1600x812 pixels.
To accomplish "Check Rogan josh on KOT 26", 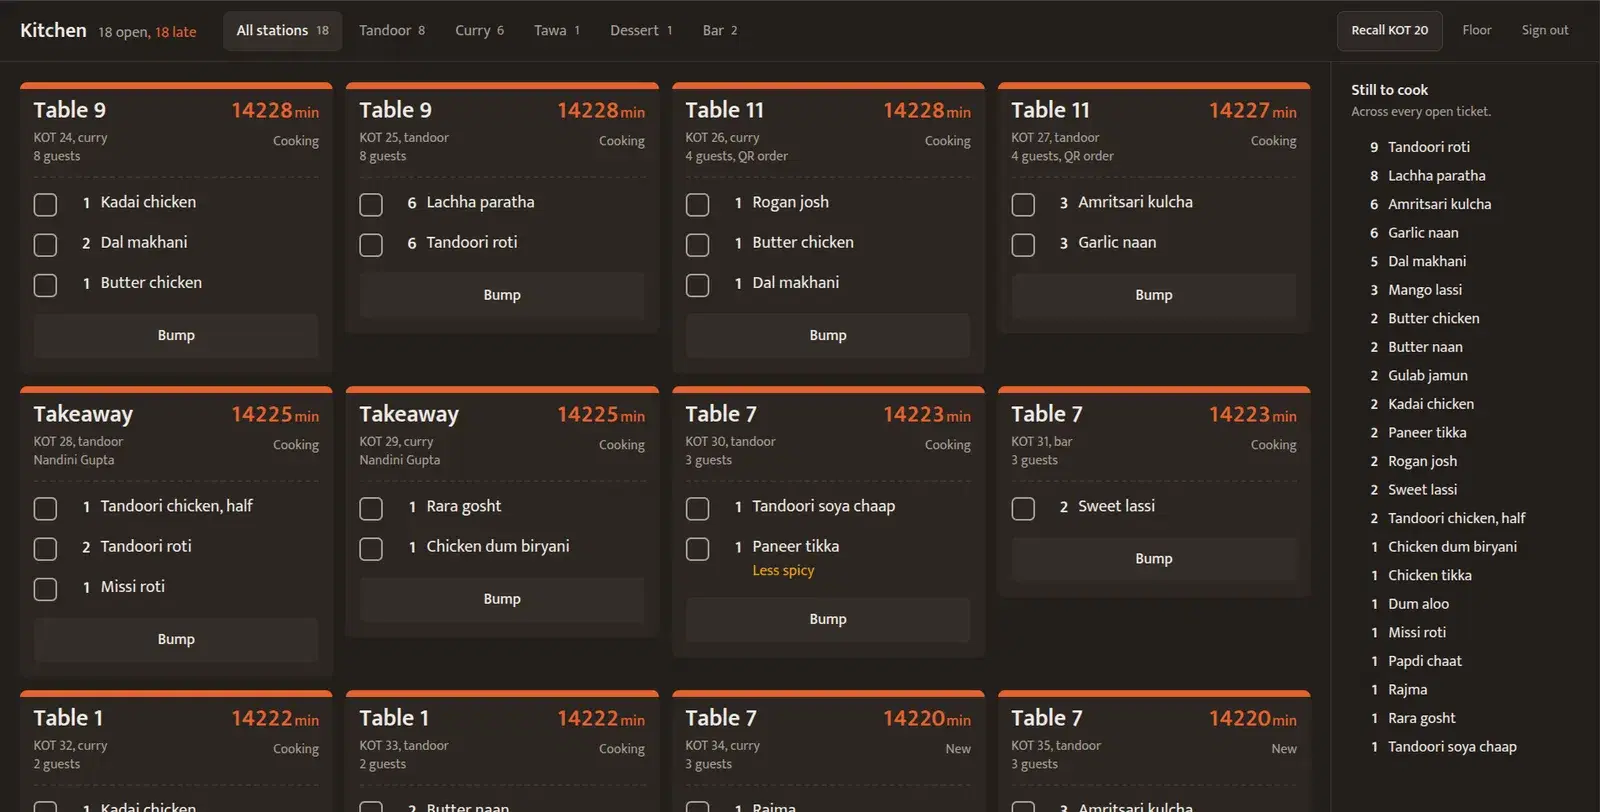I will click(697, 205).
